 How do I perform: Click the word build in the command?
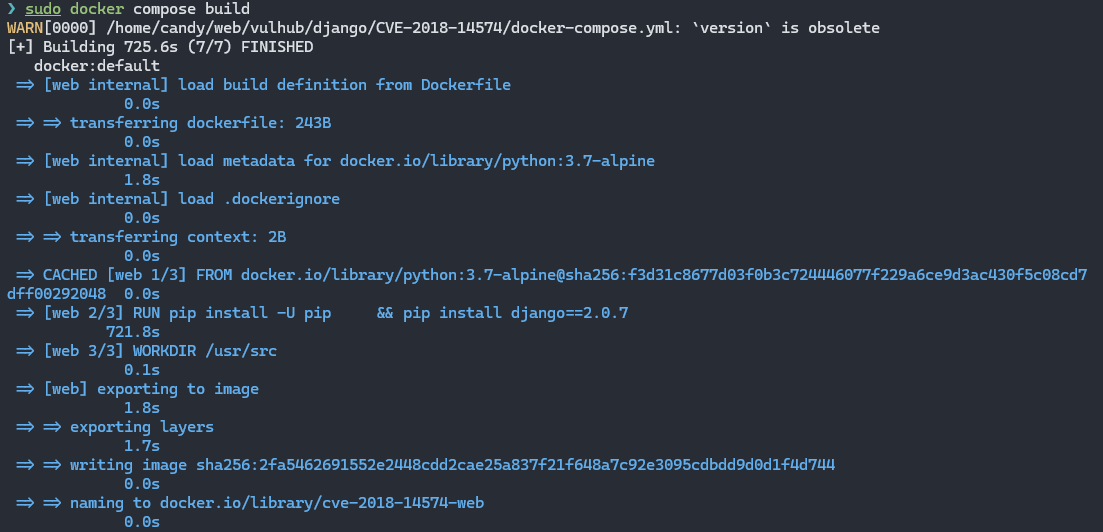[x=228, y=9]
